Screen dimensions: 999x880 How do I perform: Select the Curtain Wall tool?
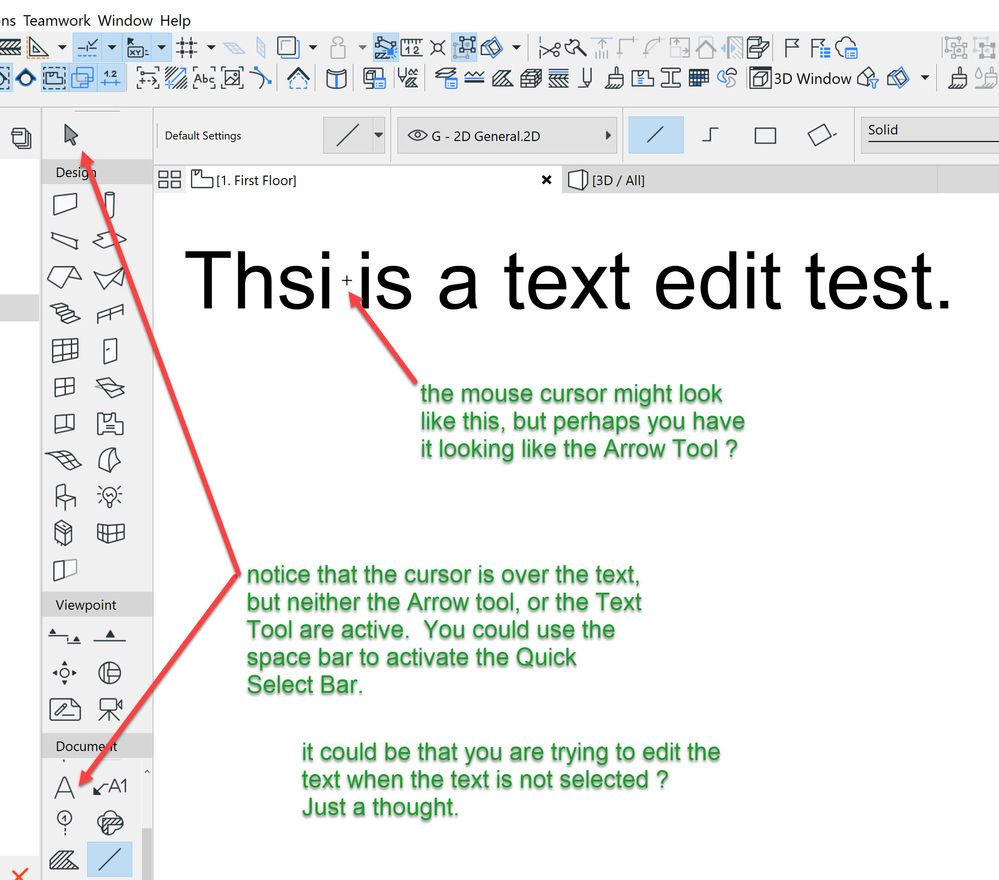[65, 350]
